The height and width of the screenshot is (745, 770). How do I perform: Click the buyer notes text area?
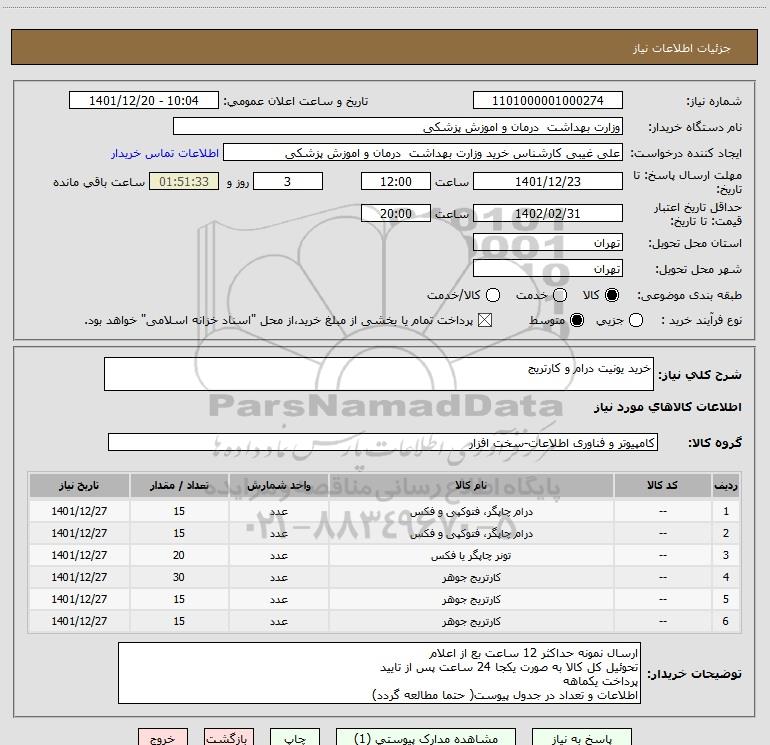pyautogui.click(x=379, y=673)
